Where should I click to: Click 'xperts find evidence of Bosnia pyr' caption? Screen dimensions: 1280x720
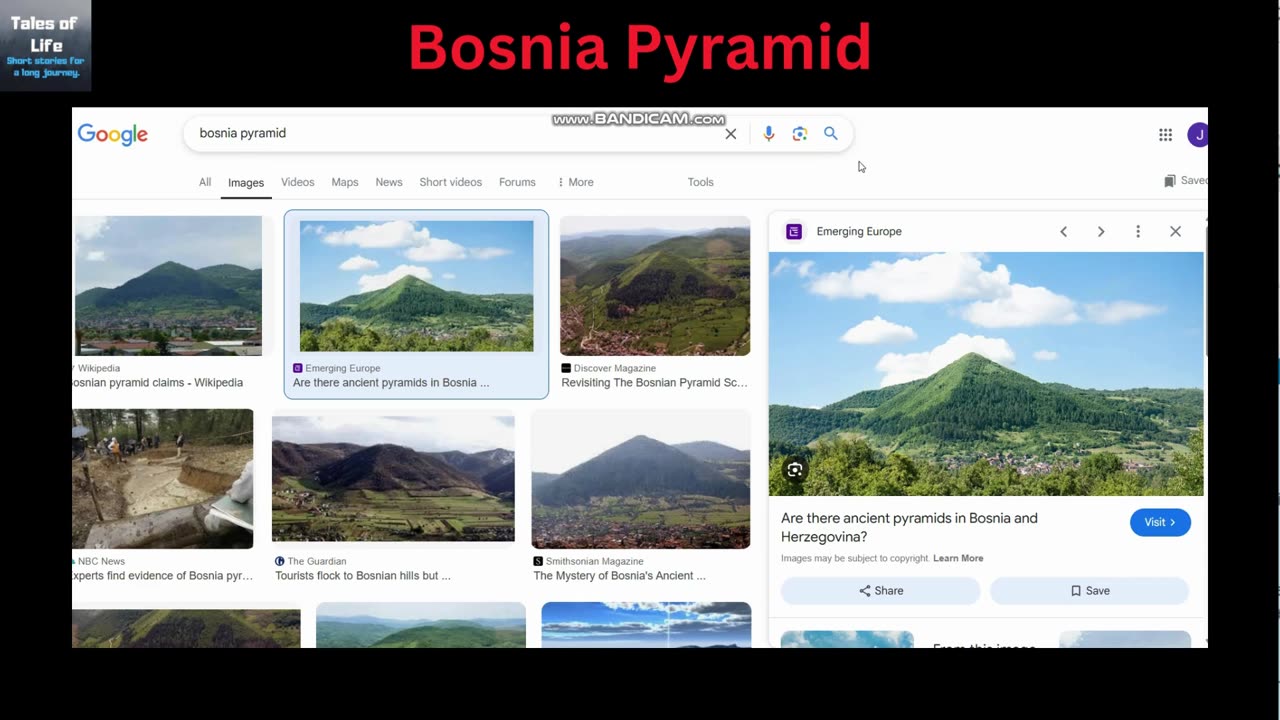click(x=162, y=576)
